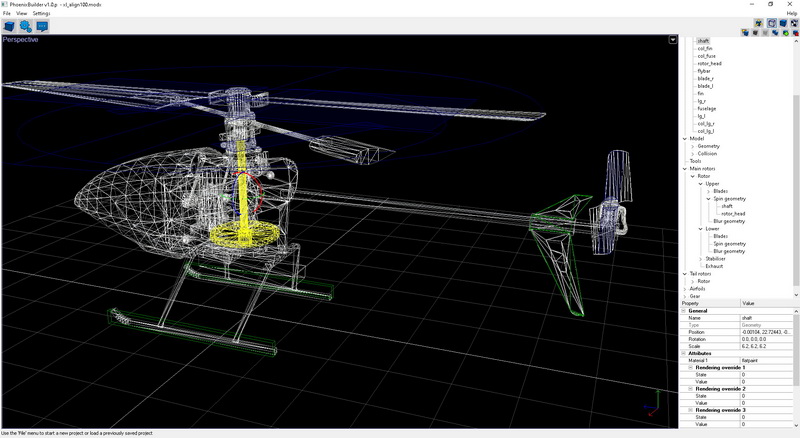Click the third blue screen toolbar icon

(42, 26)
